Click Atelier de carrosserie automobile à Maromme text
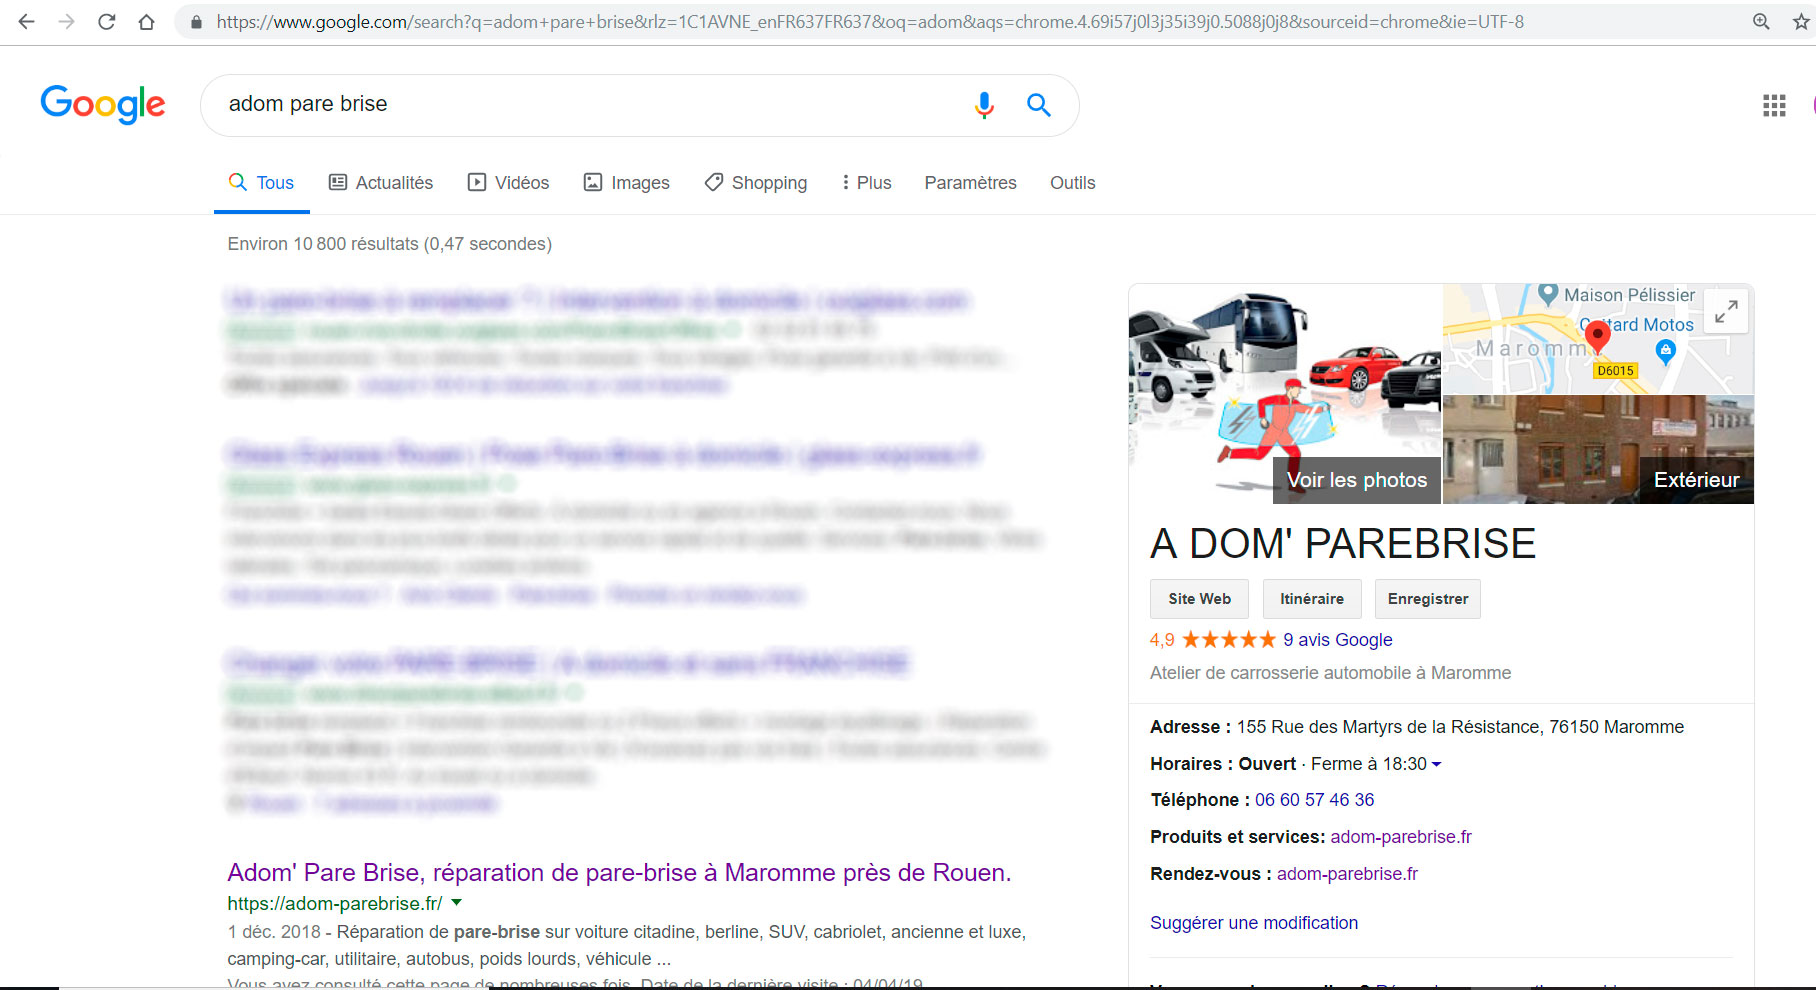 [1330, 673]
